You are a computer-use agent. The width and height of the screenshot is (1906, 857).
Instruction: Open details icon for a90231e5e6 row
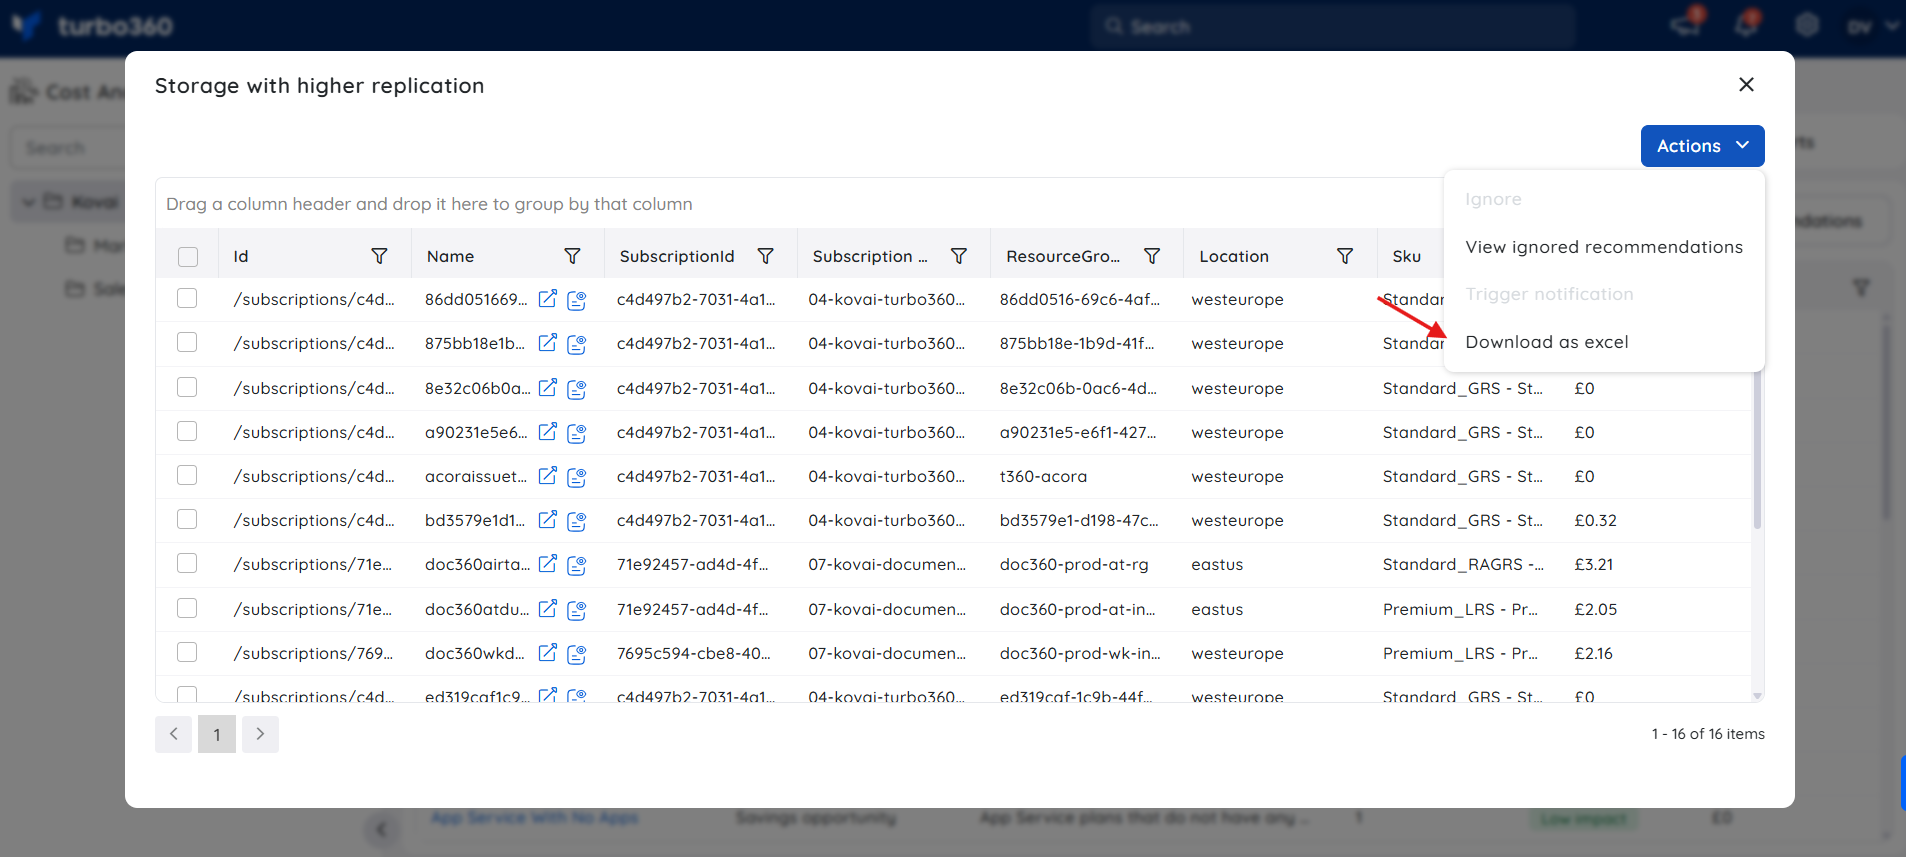[x=577, y=433]
